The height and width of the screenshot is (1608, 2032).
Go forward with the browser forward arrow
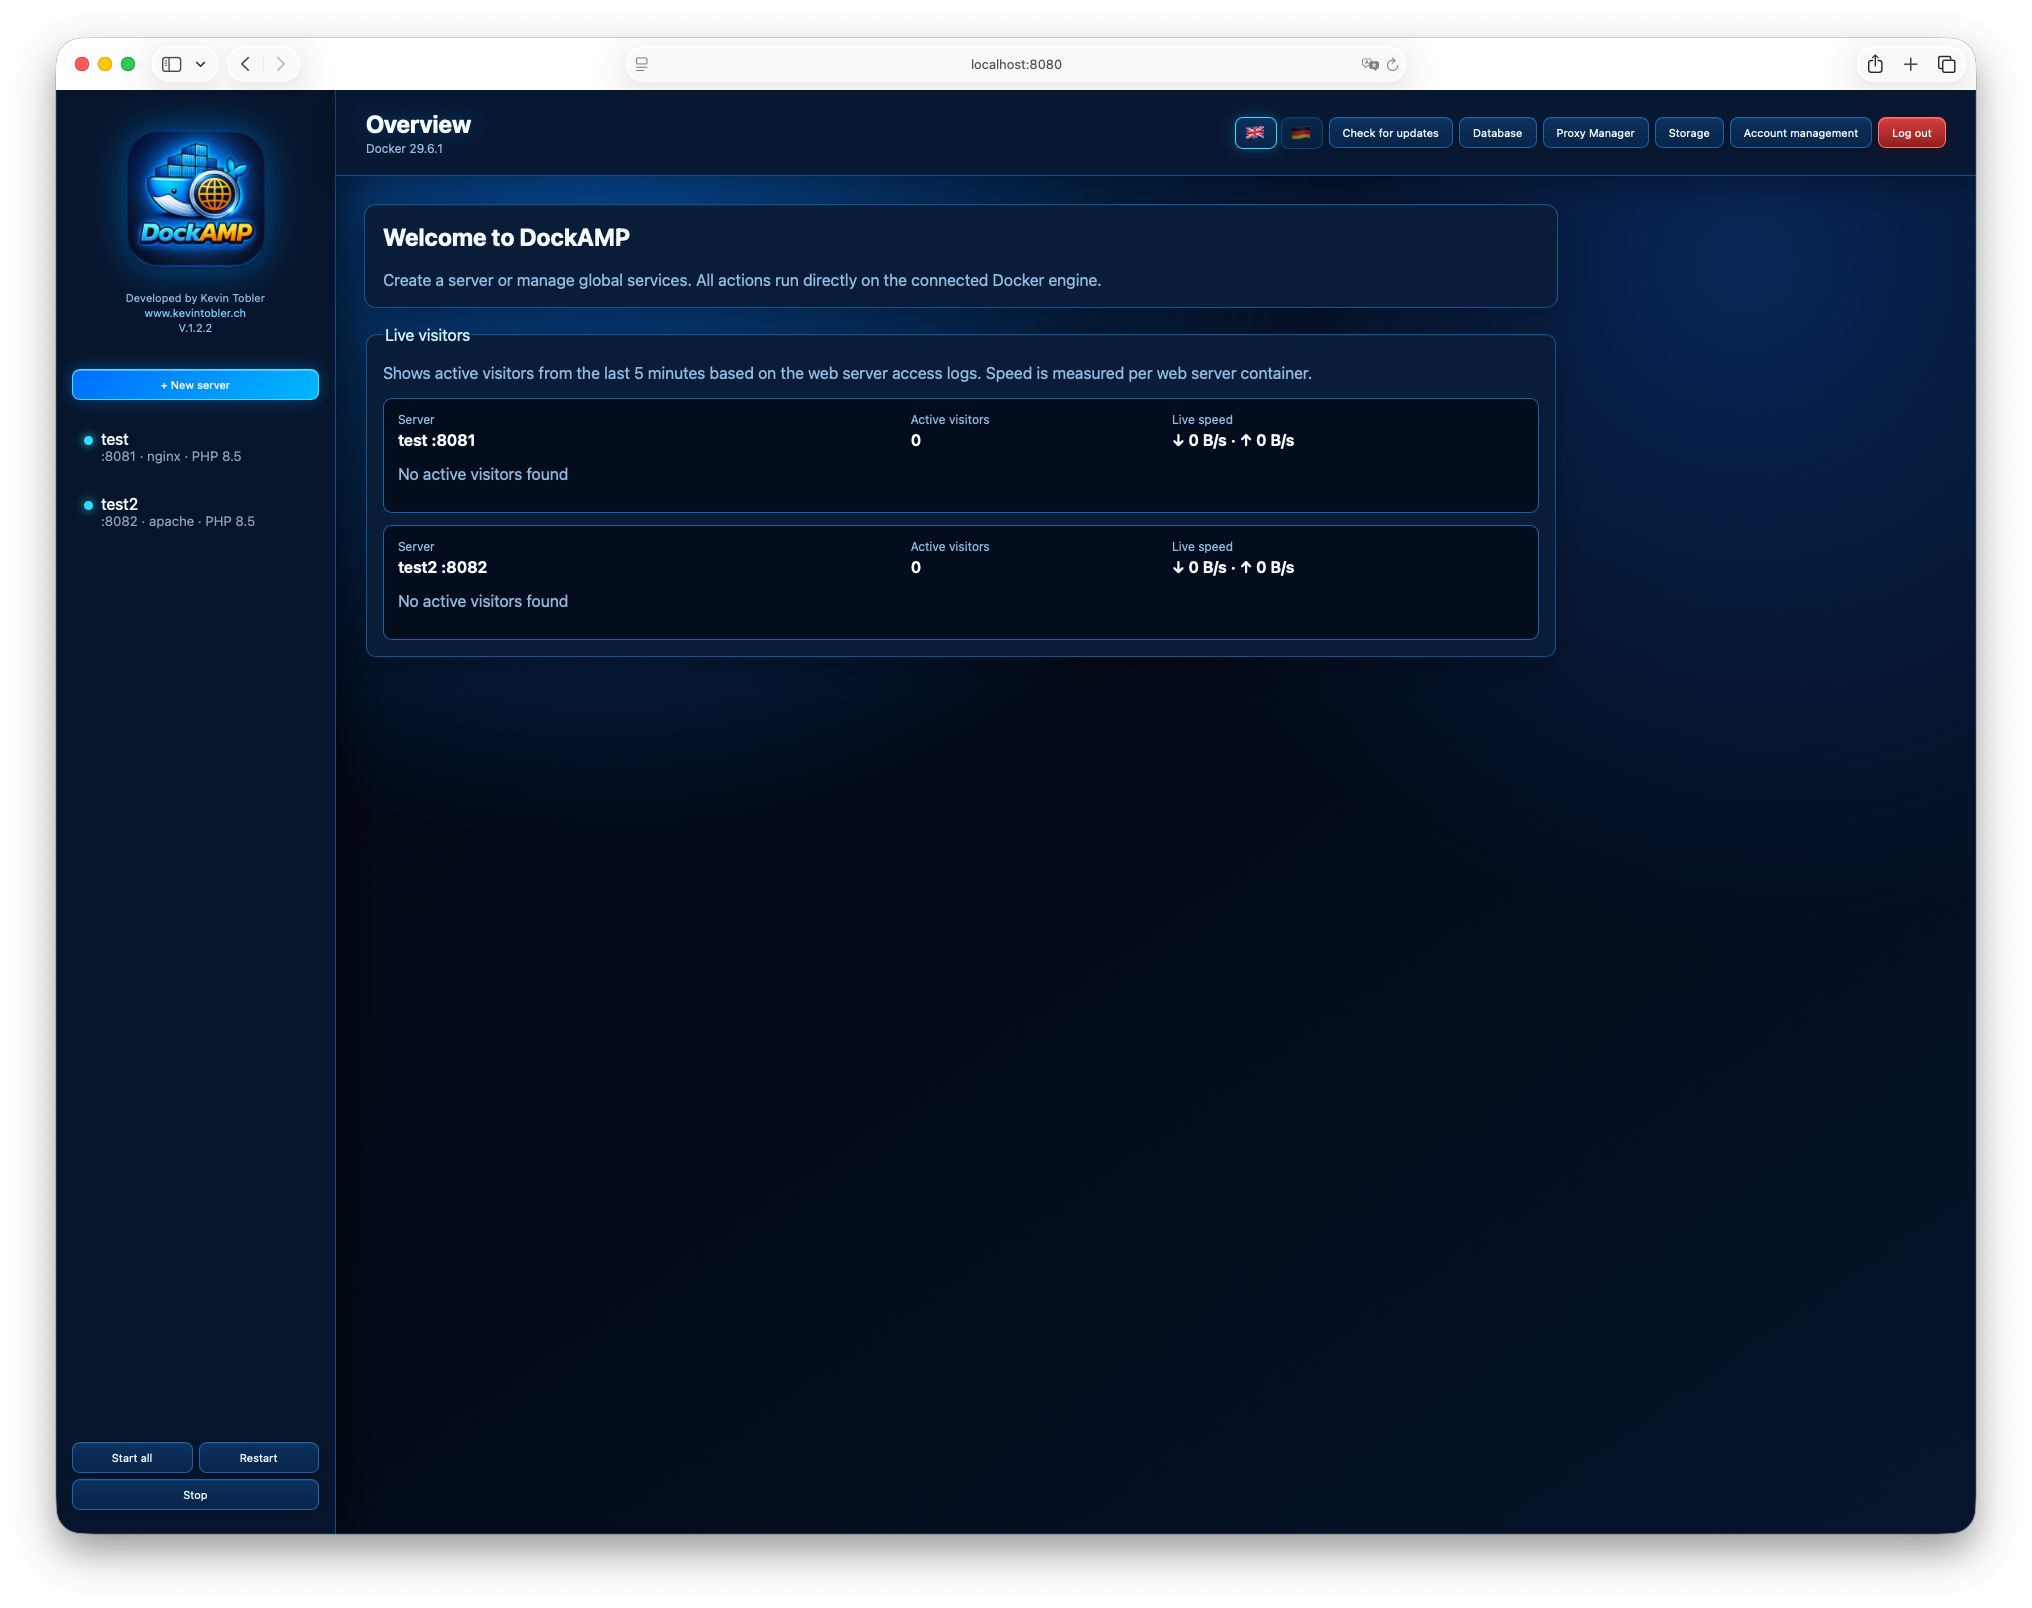pos(281,64)
